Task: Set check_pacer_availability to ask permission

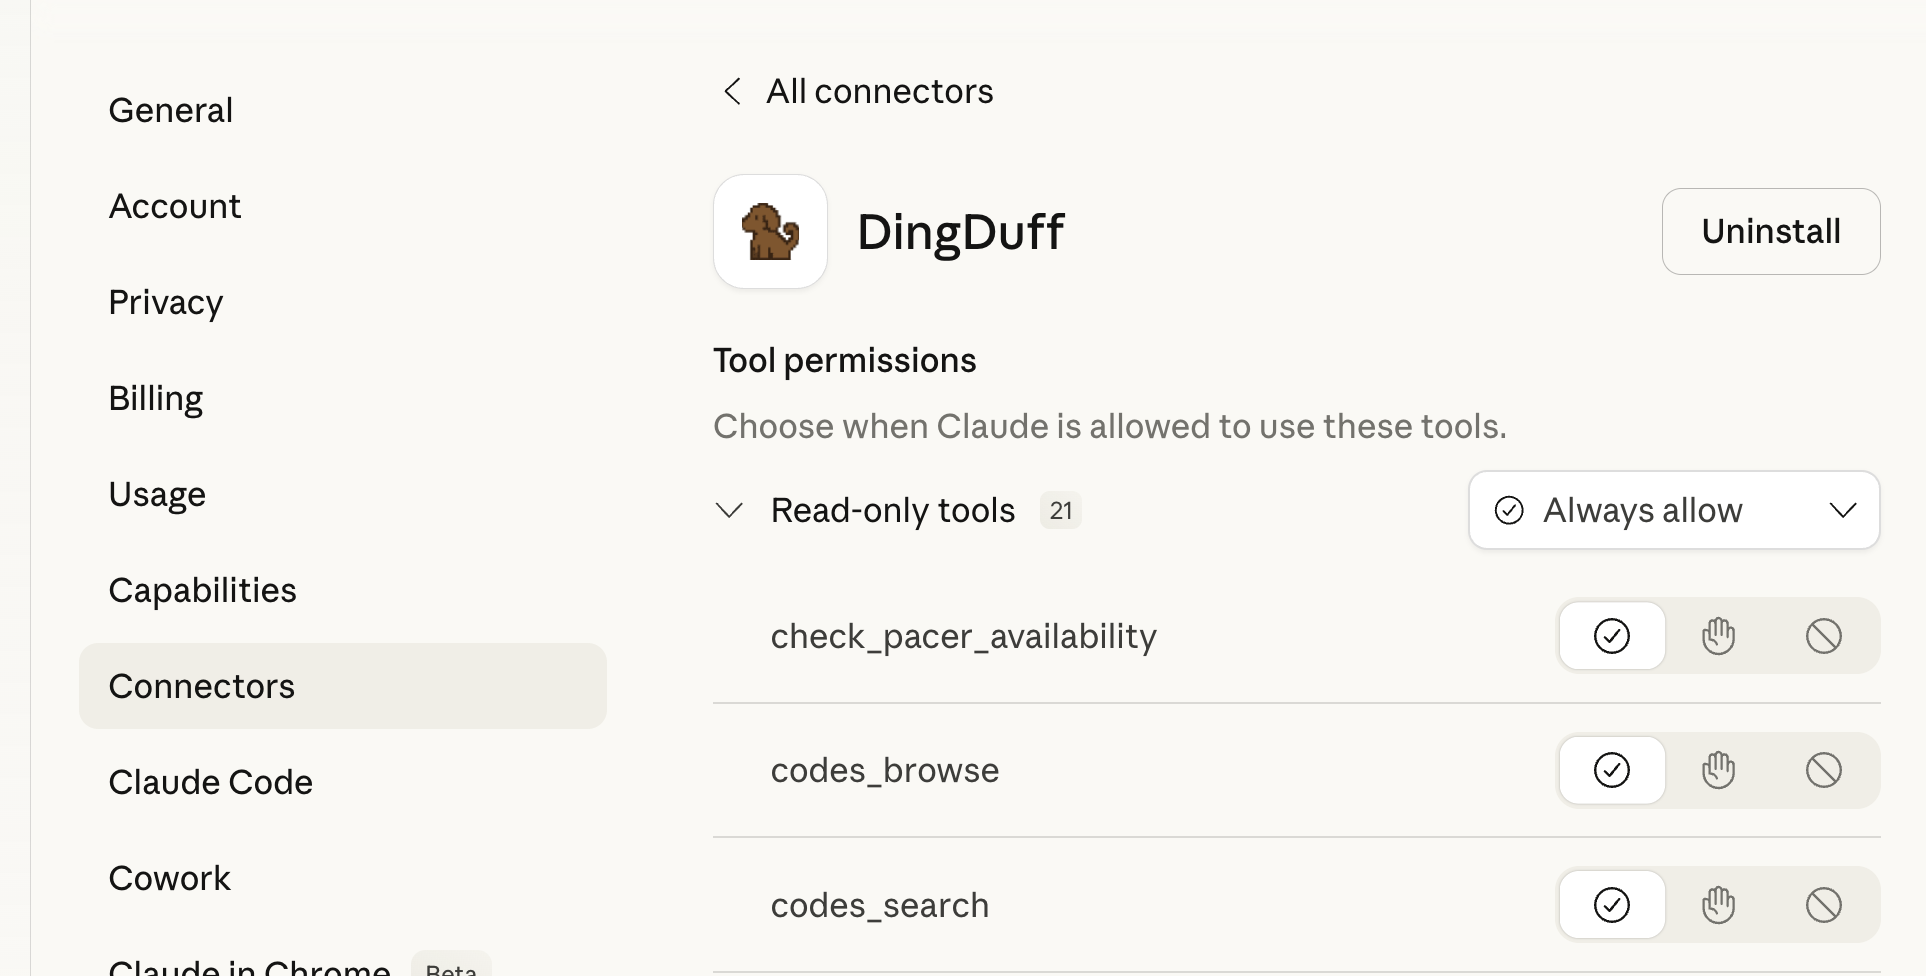Action: click(1718, 635)
